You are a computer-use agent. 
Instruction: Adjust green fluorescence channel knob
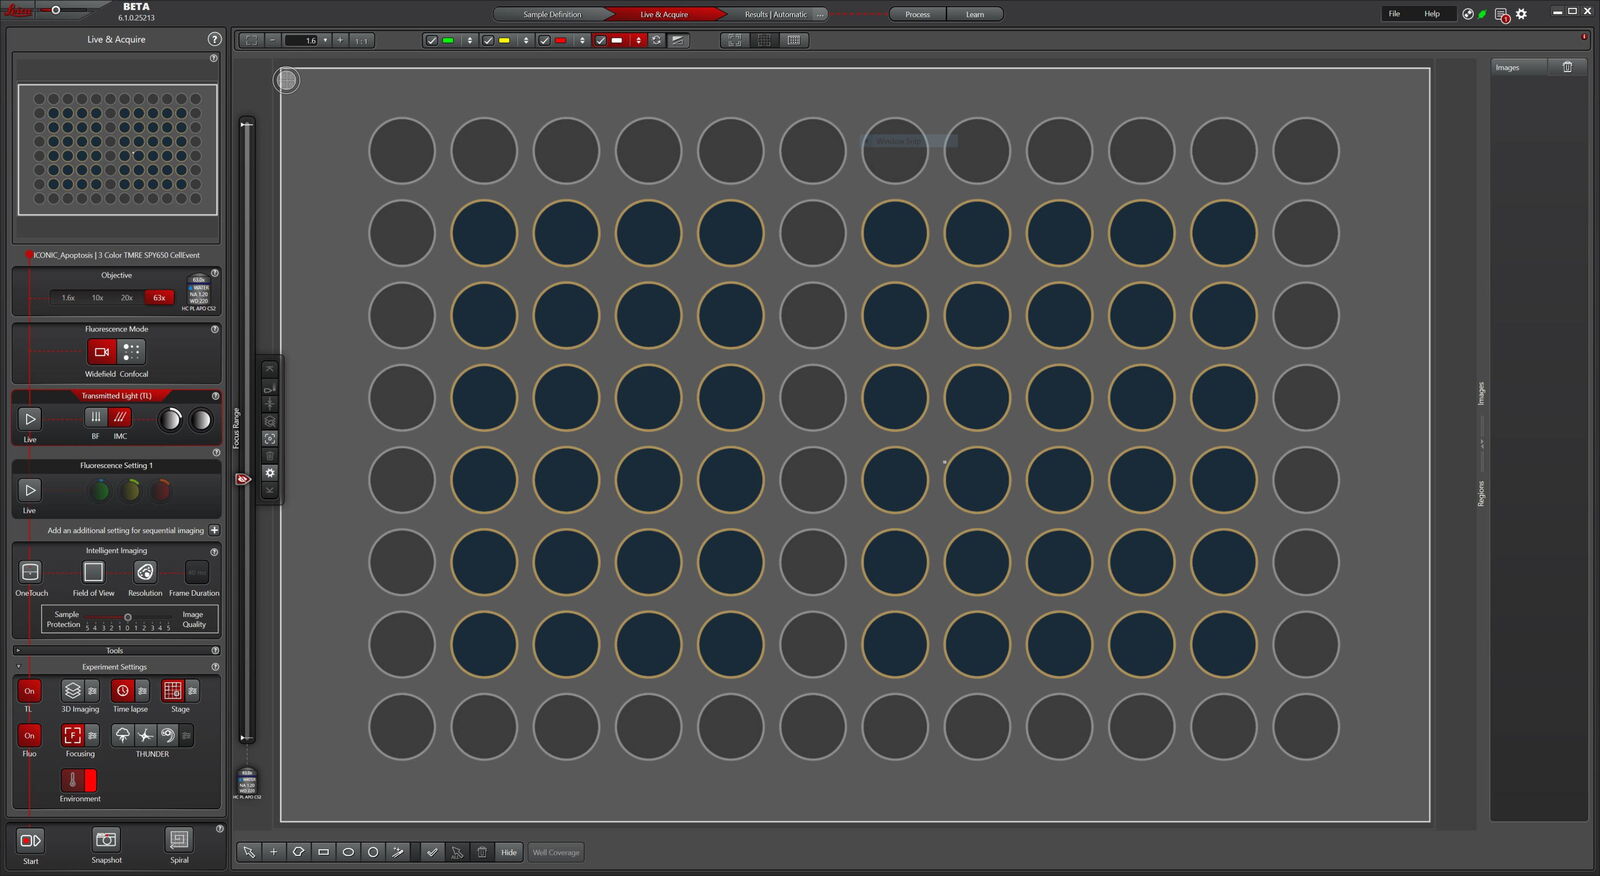pyautogui.click(x=100, y=490)
